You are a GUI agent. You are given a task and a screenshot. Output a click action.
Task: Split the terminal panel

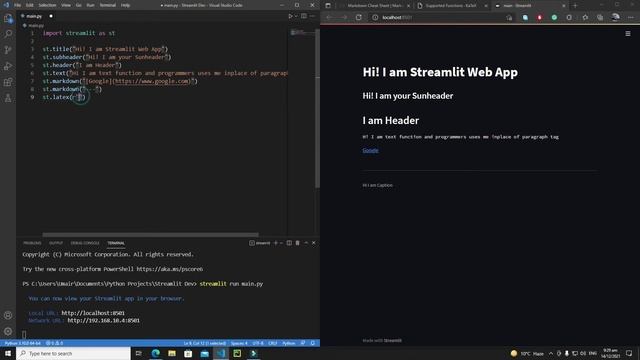[289, 243]
